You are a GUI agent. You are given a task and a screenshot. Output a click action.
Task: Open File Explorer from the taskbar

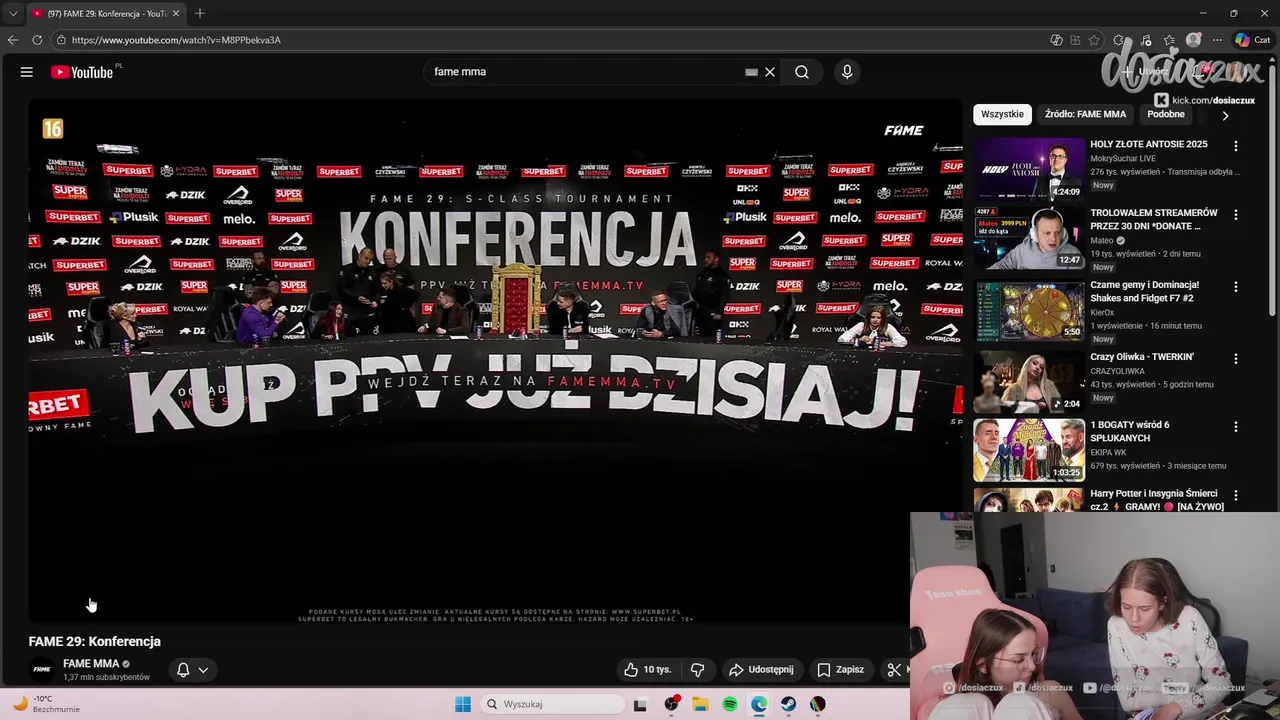point(701,704)
